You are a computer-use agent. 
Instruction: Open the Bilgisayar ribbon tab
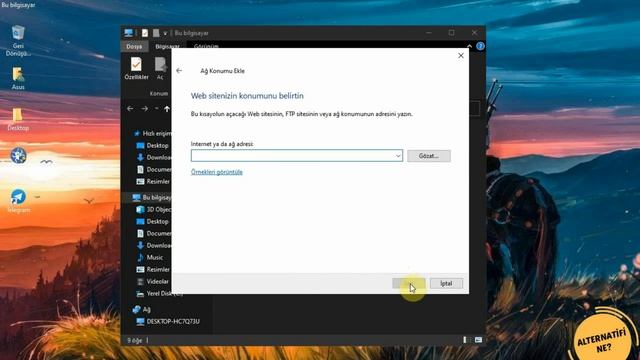click(167, 46)
